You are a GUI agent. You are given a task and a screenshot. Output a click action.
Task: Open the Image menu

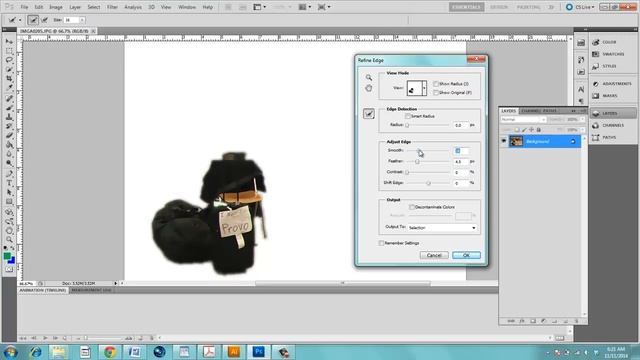(56, 7)
